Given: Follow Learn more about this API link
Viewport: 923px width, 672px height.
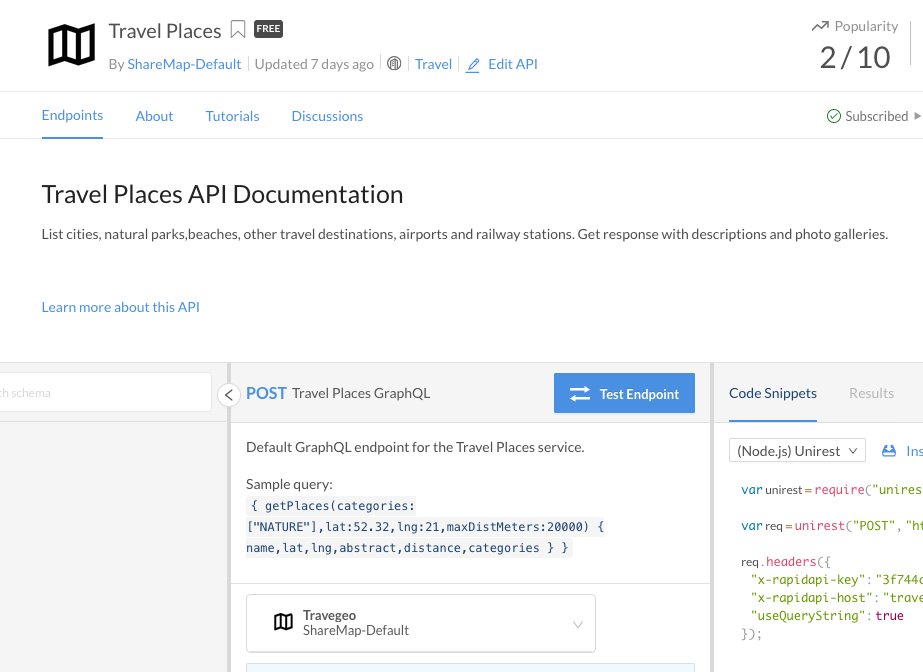Looking at the screenshot, I should [x=121, y=307].
